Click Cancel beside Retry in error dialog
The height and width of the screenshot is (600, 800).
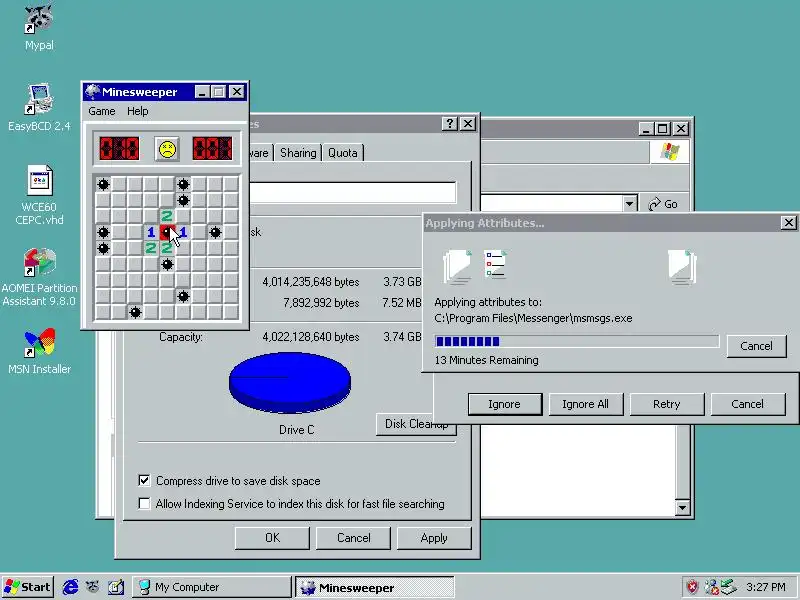coord(747,404)
